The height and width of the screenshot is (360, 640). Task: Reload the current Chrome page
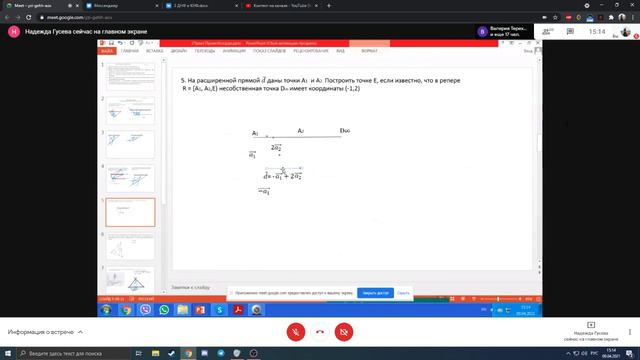coord(29,17)
